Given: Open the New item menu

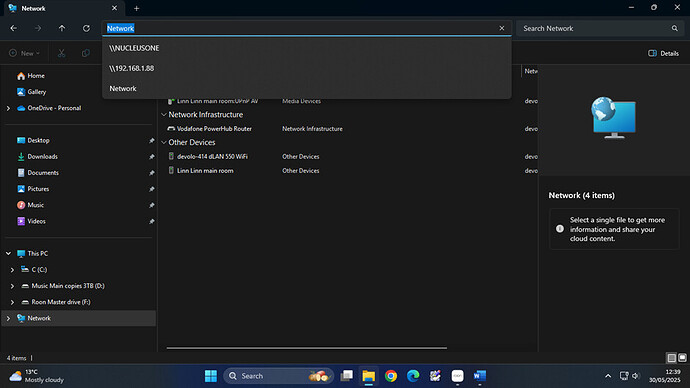Looking at the screenshot, I should point(24,53).
